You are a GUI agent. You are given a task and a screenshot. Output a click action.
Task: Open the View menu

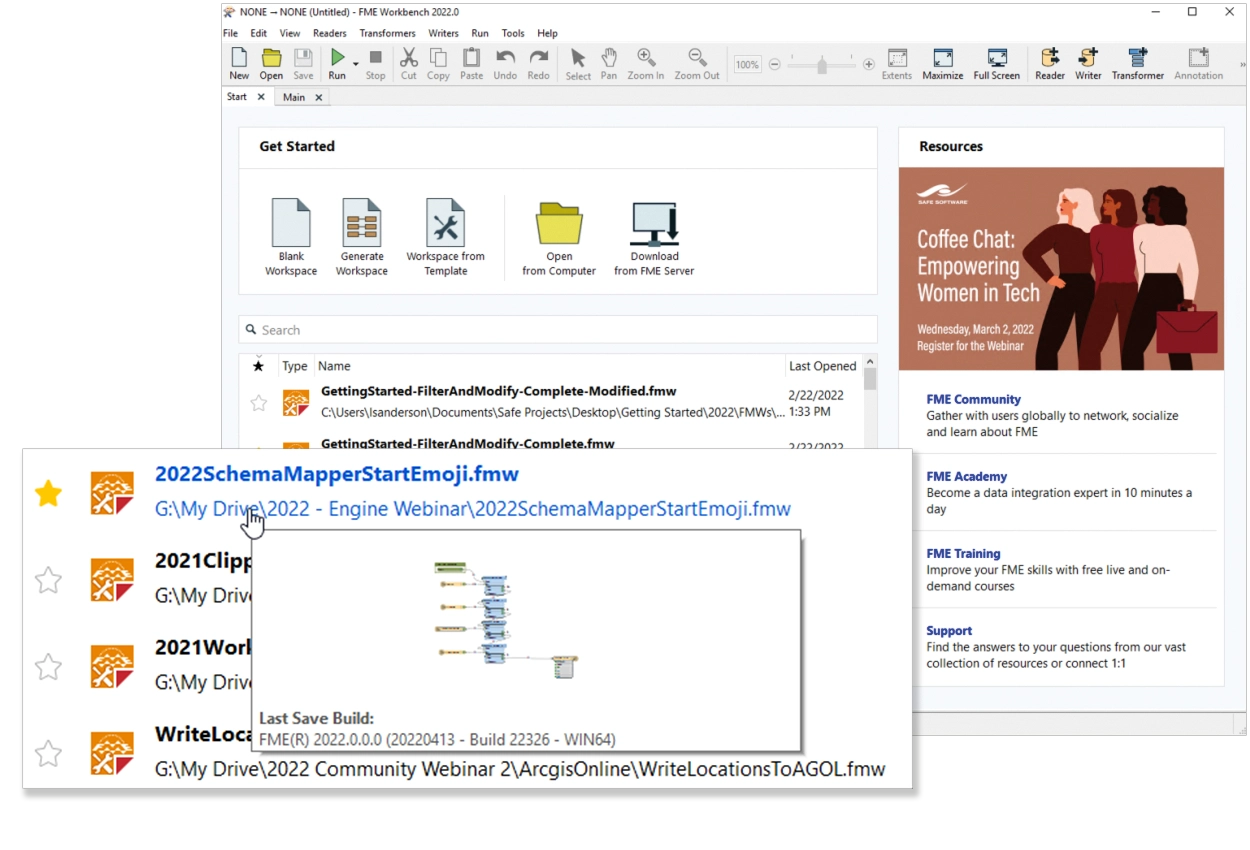290,33
